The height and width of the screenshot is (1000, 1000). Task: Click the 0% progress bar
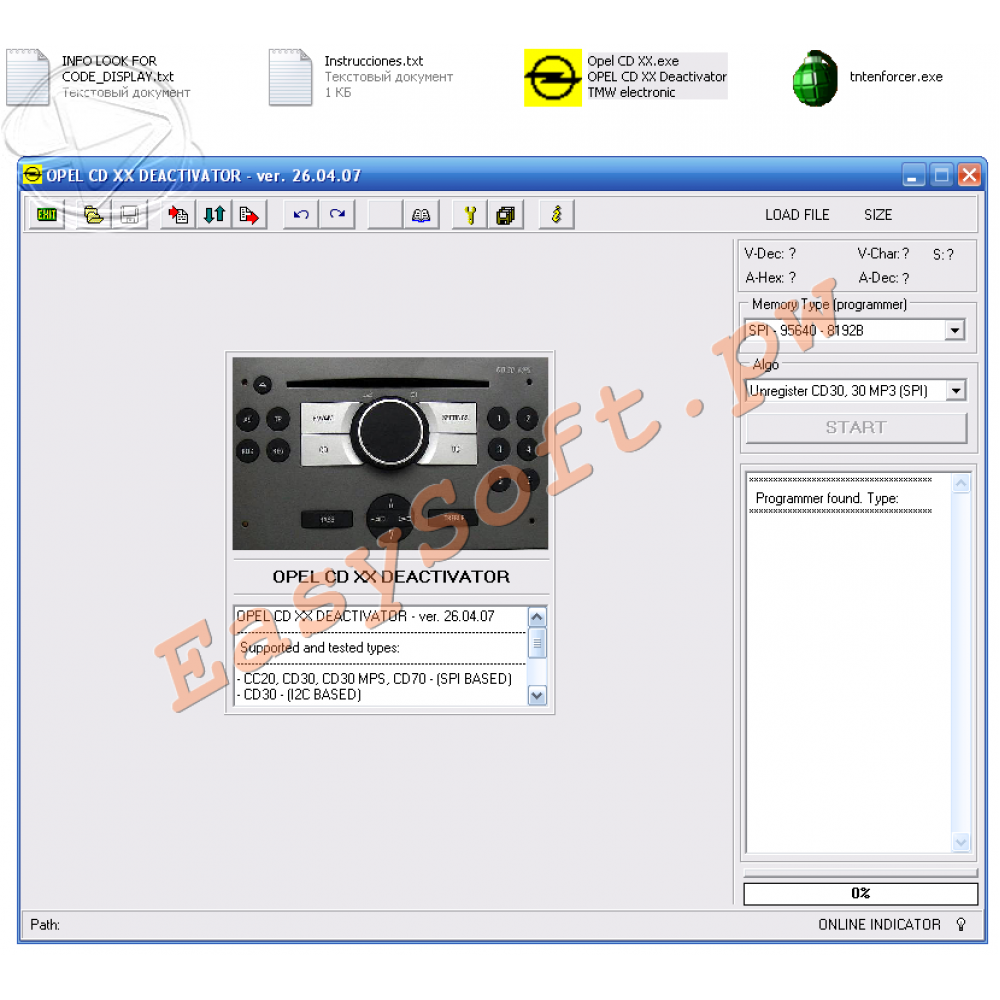[860, 893]
